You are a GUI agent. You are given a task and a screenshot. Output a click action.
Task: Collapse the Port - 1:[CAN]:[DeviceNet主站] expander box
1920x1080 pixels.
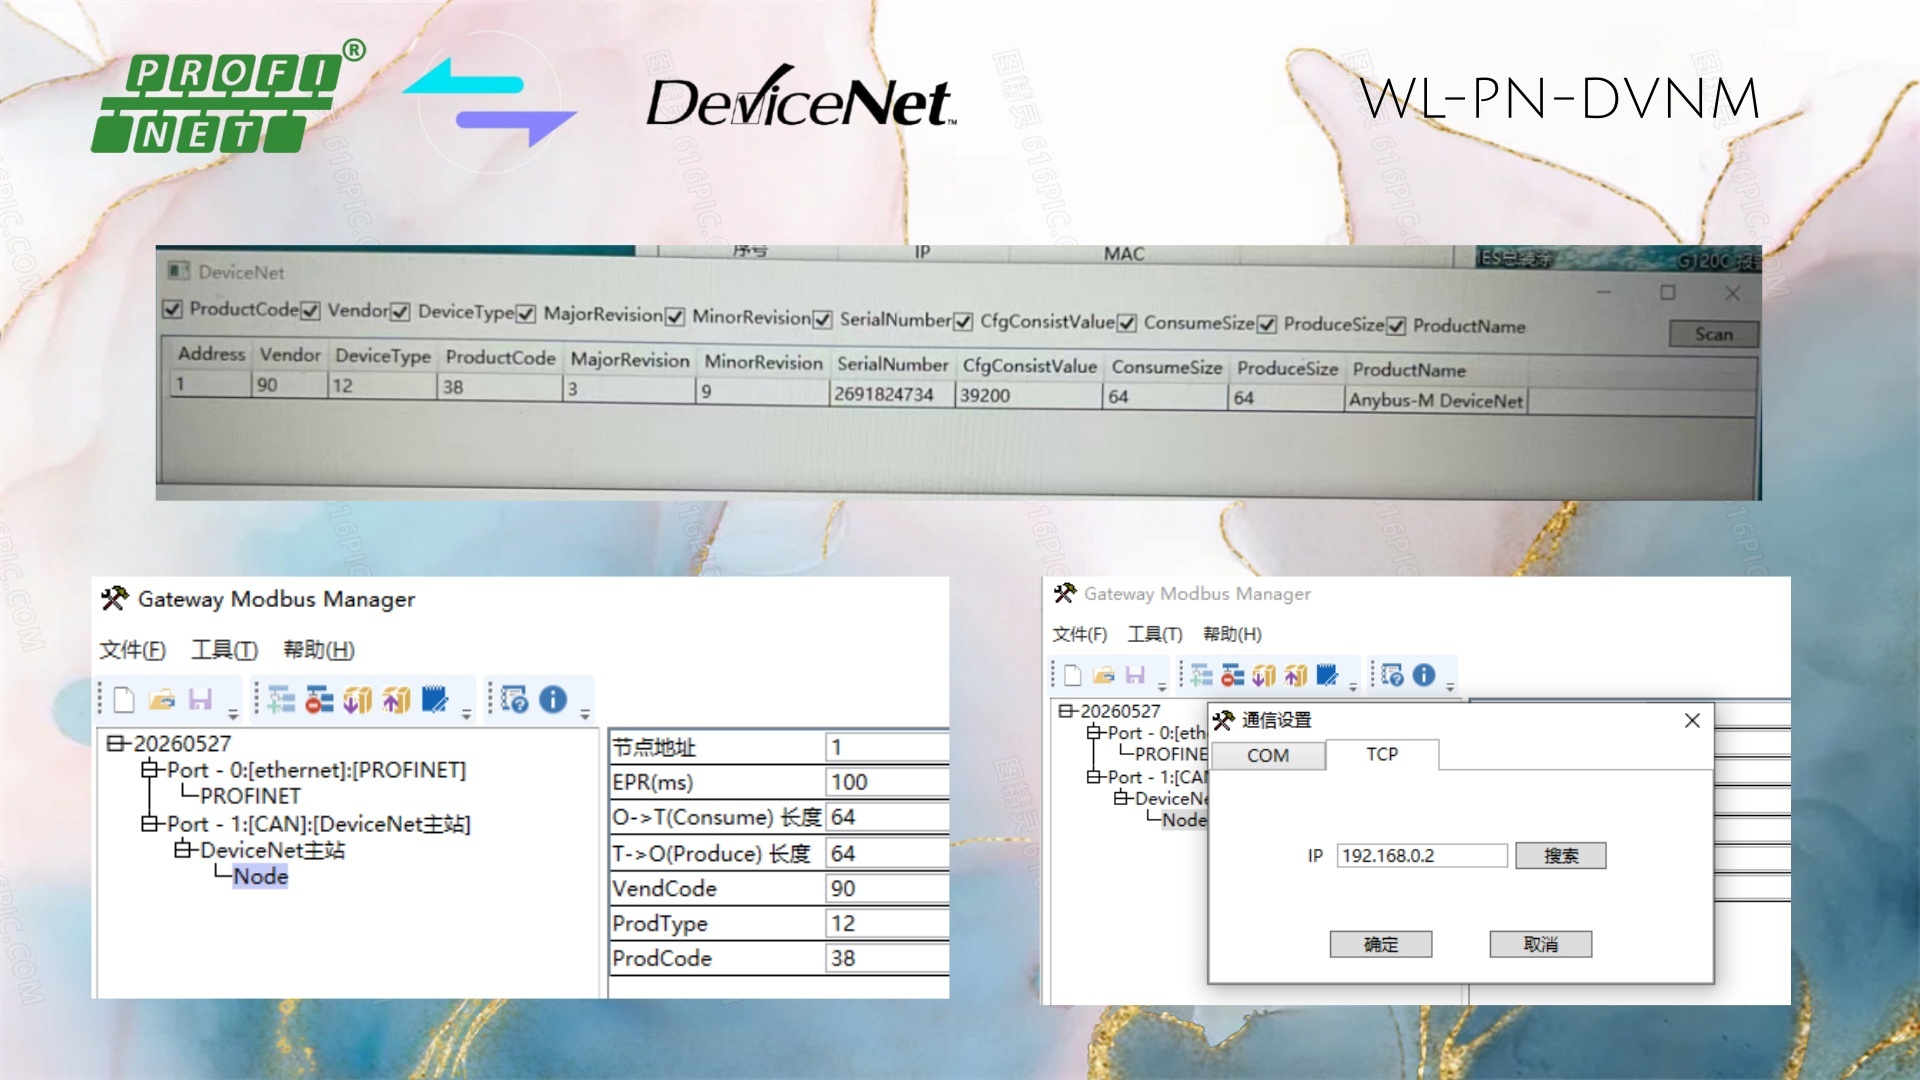click(149, 824)
